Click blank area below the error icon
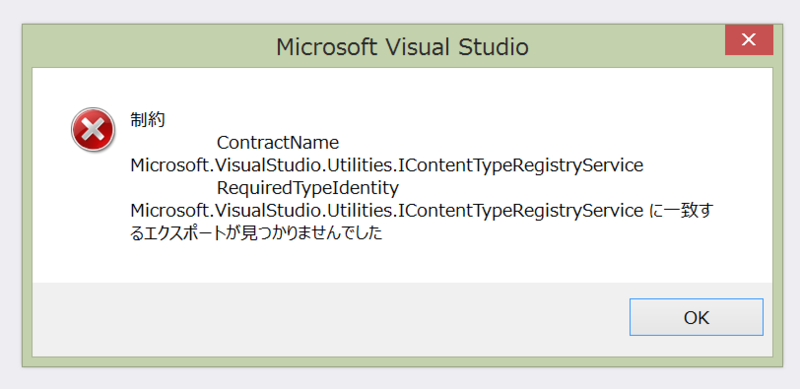 pyautogui.click(x=93, y=214)
